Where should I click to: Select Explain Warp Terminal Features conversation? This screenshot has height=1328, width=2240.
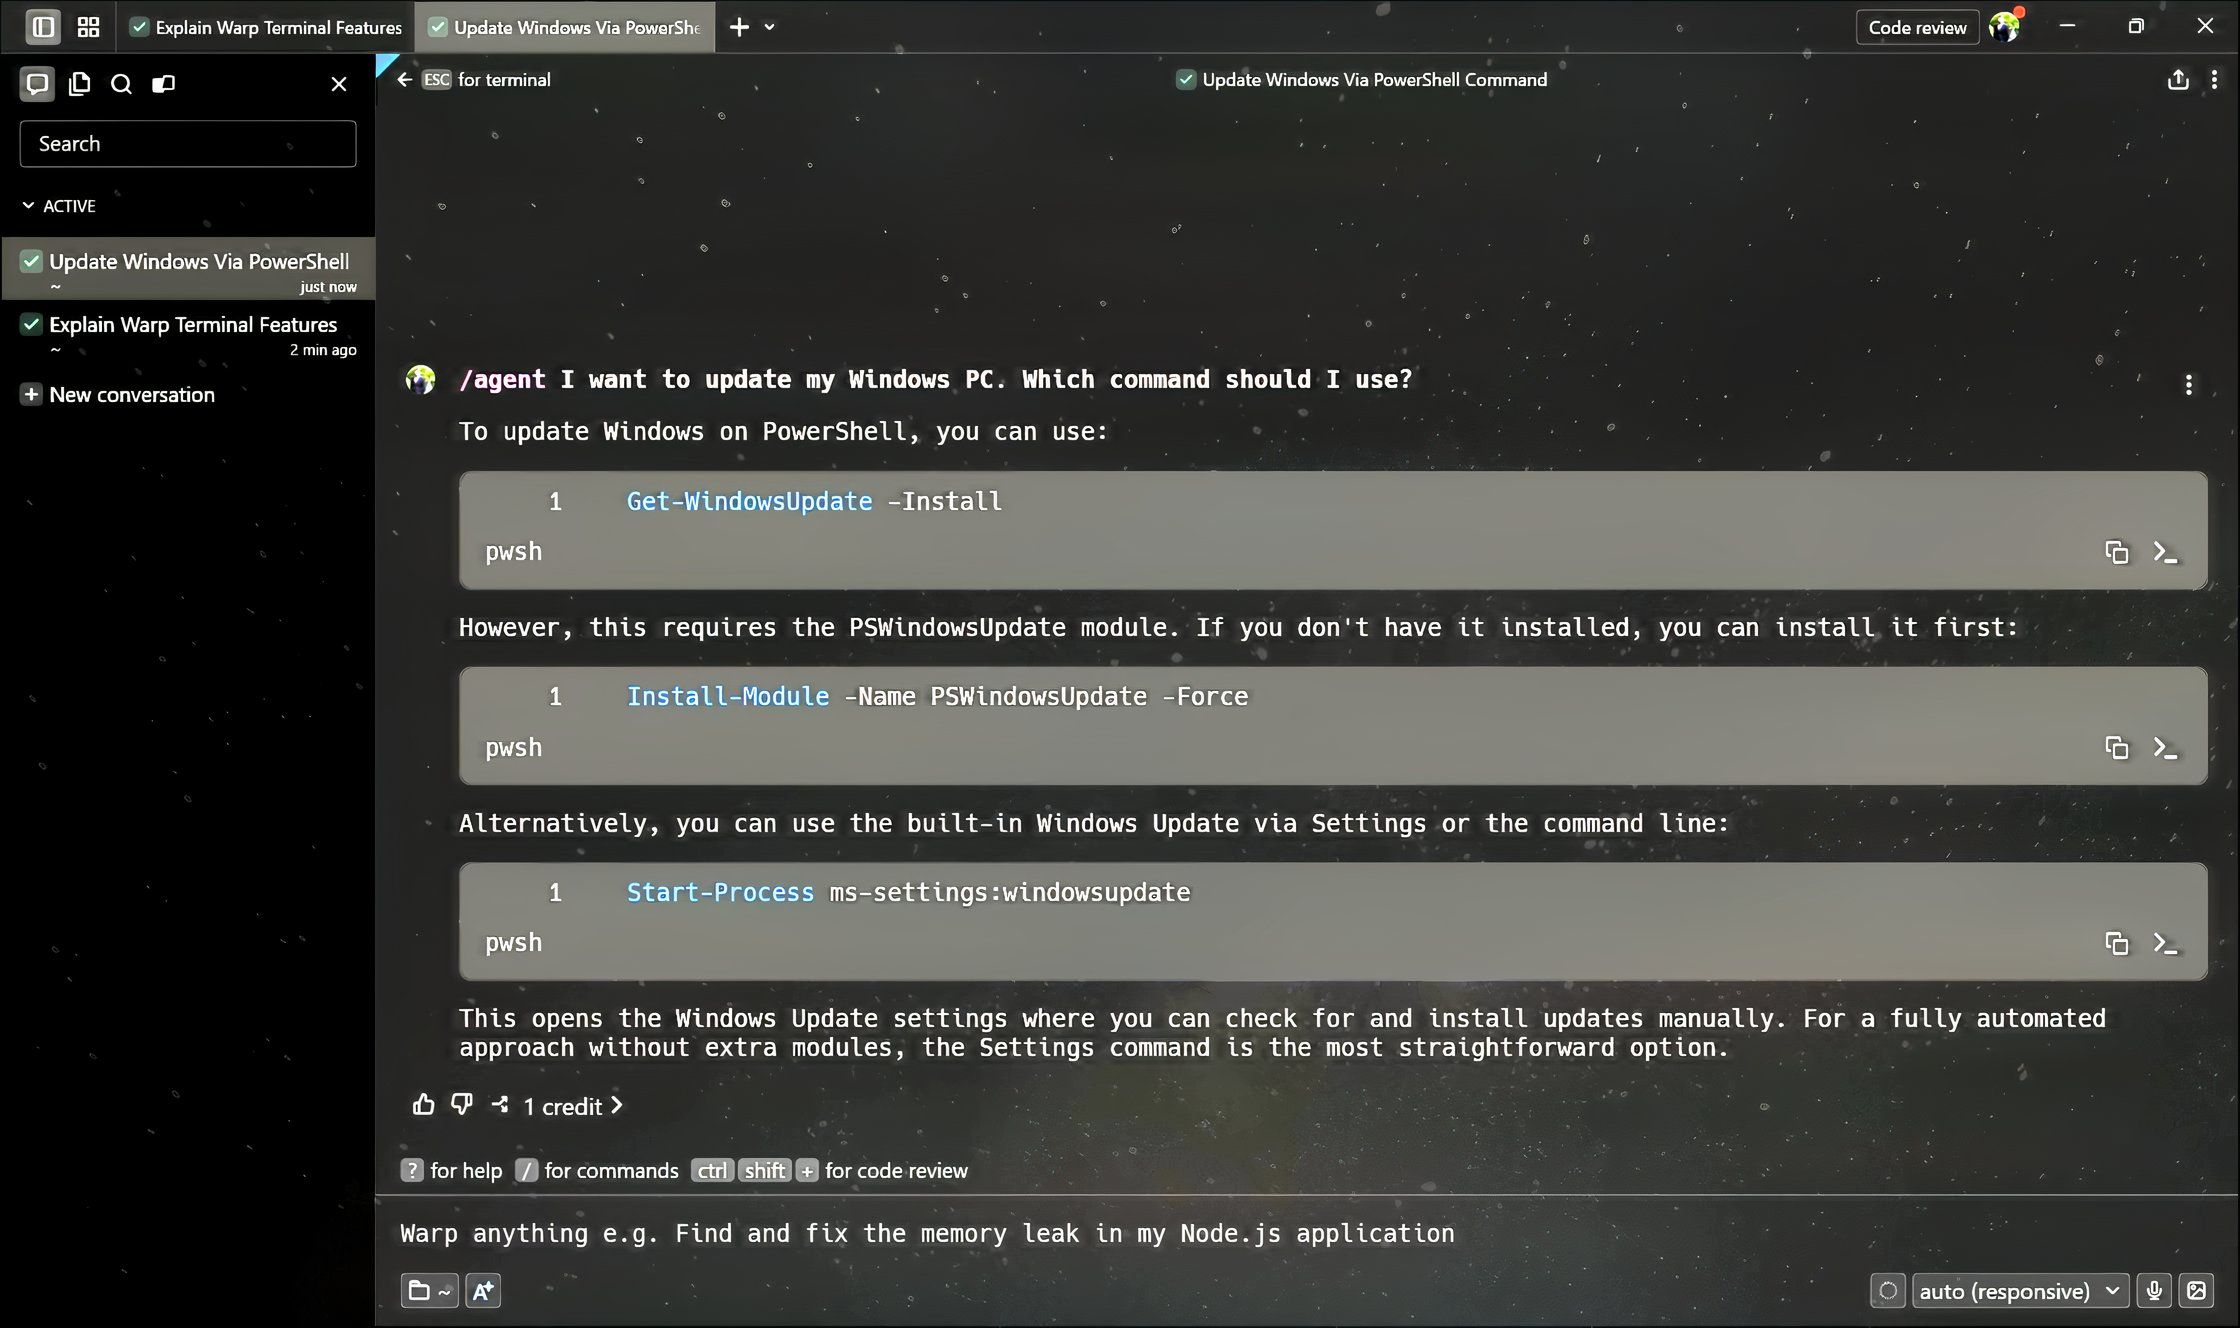[188, 334]
